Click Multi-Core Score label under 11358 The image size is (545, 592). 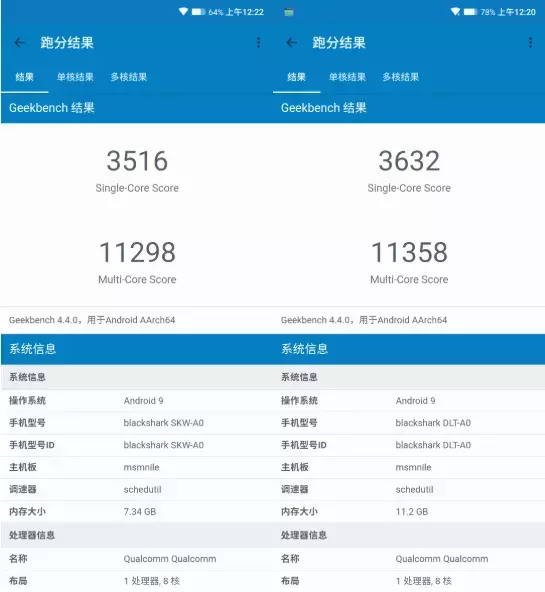coord(409,279)
